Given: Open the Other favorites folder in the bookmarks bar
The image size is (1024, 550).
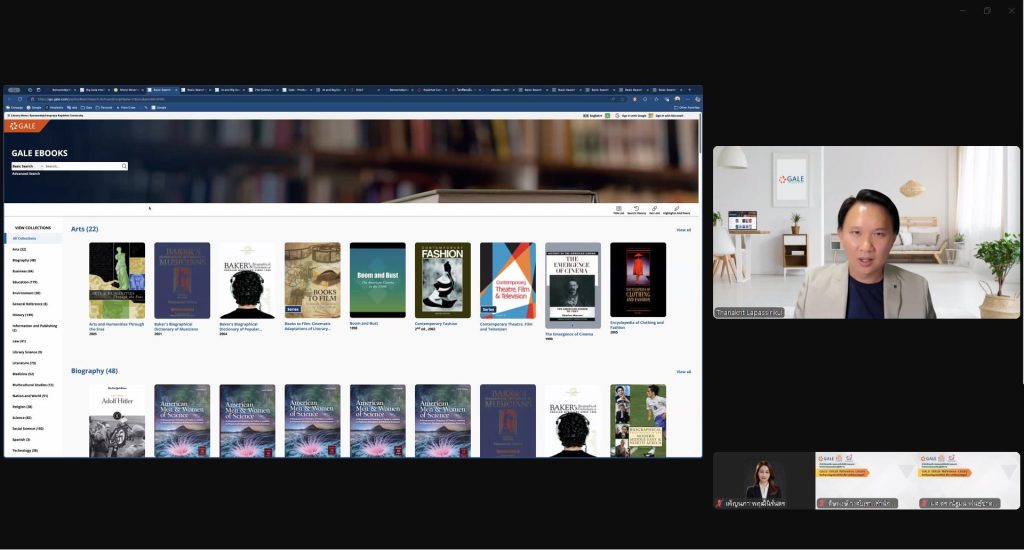Looking at the screenshot, I should point(688,107).
